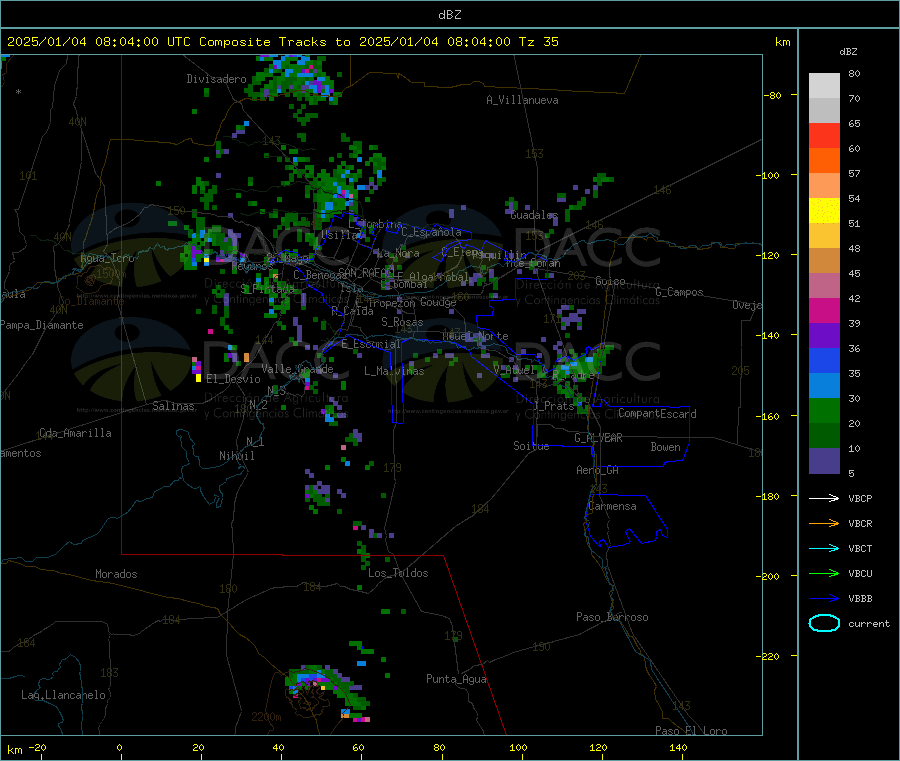This screenshot has width=900, height=761.
Task: Click the Bowen map label
Action: [665, 447]
